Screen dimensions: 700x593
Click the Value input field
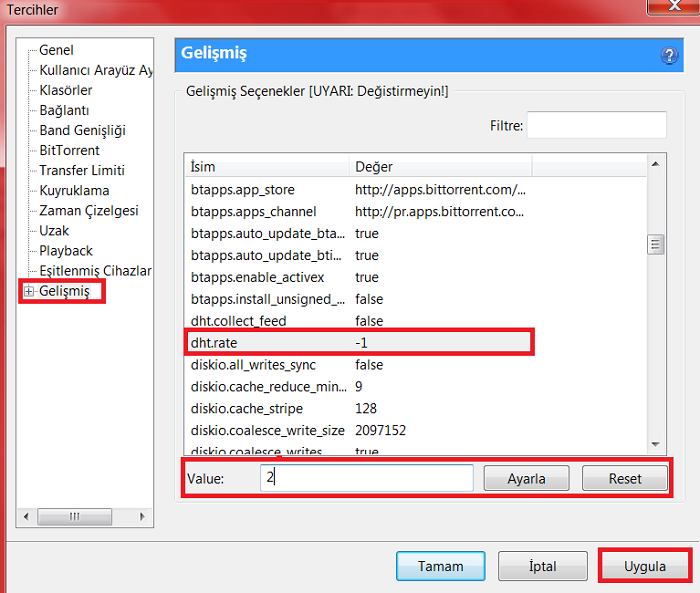367,478
